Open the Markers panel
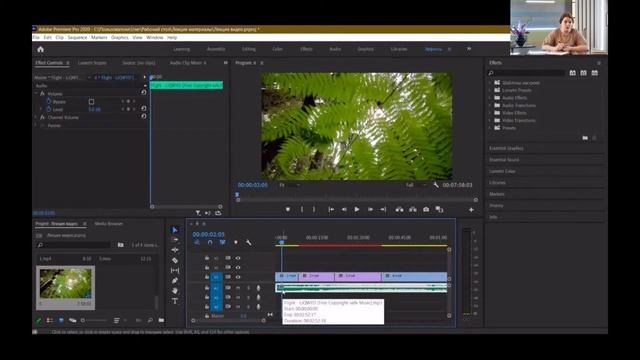Screen dimensions: 640x360 497,194
